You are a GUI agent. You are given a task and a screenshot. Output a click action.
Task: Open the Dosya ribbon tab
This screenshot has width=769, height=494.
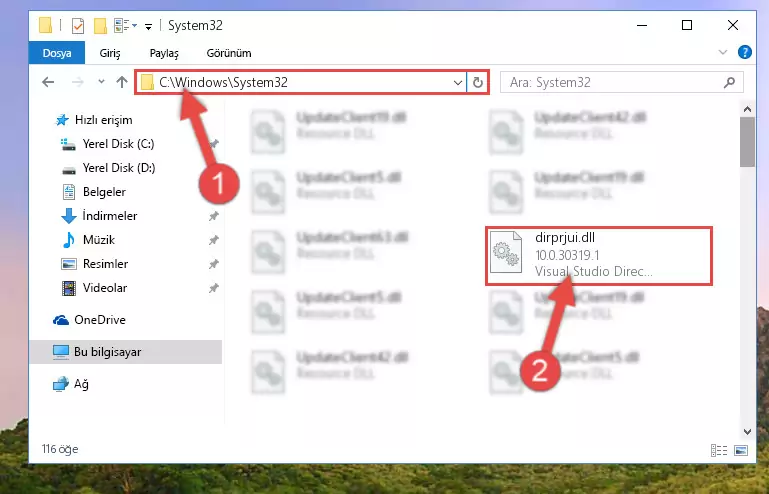click(57, 53)
